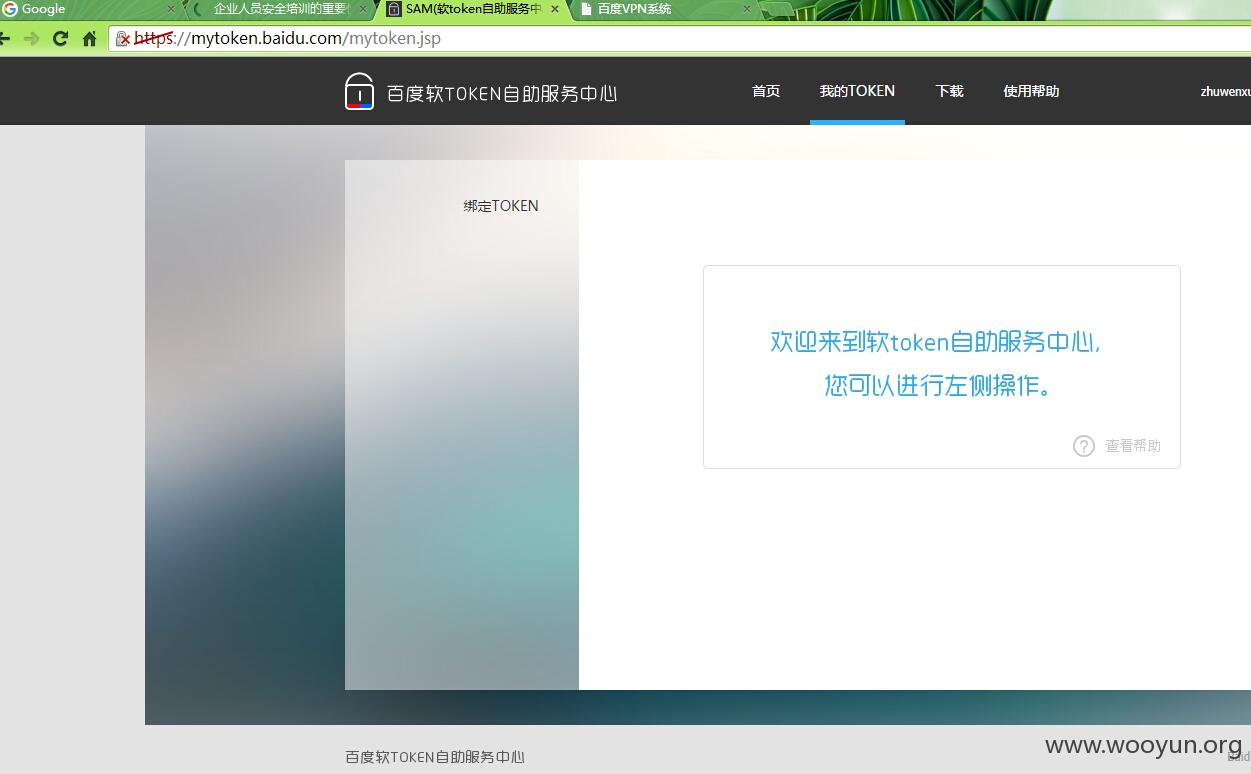The image size is (1251, 774).
Task: Go to the 下载 page
Action: (x=949, y=91)
